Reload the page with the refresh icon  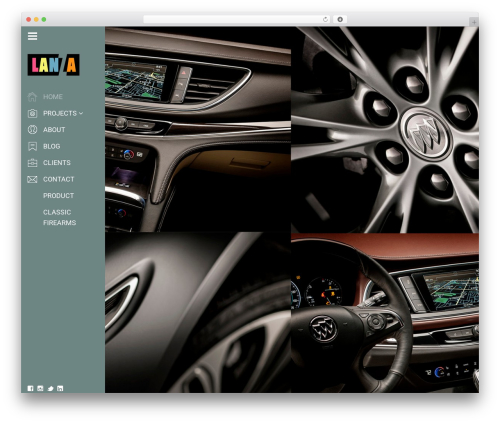[x=325, y=19]
